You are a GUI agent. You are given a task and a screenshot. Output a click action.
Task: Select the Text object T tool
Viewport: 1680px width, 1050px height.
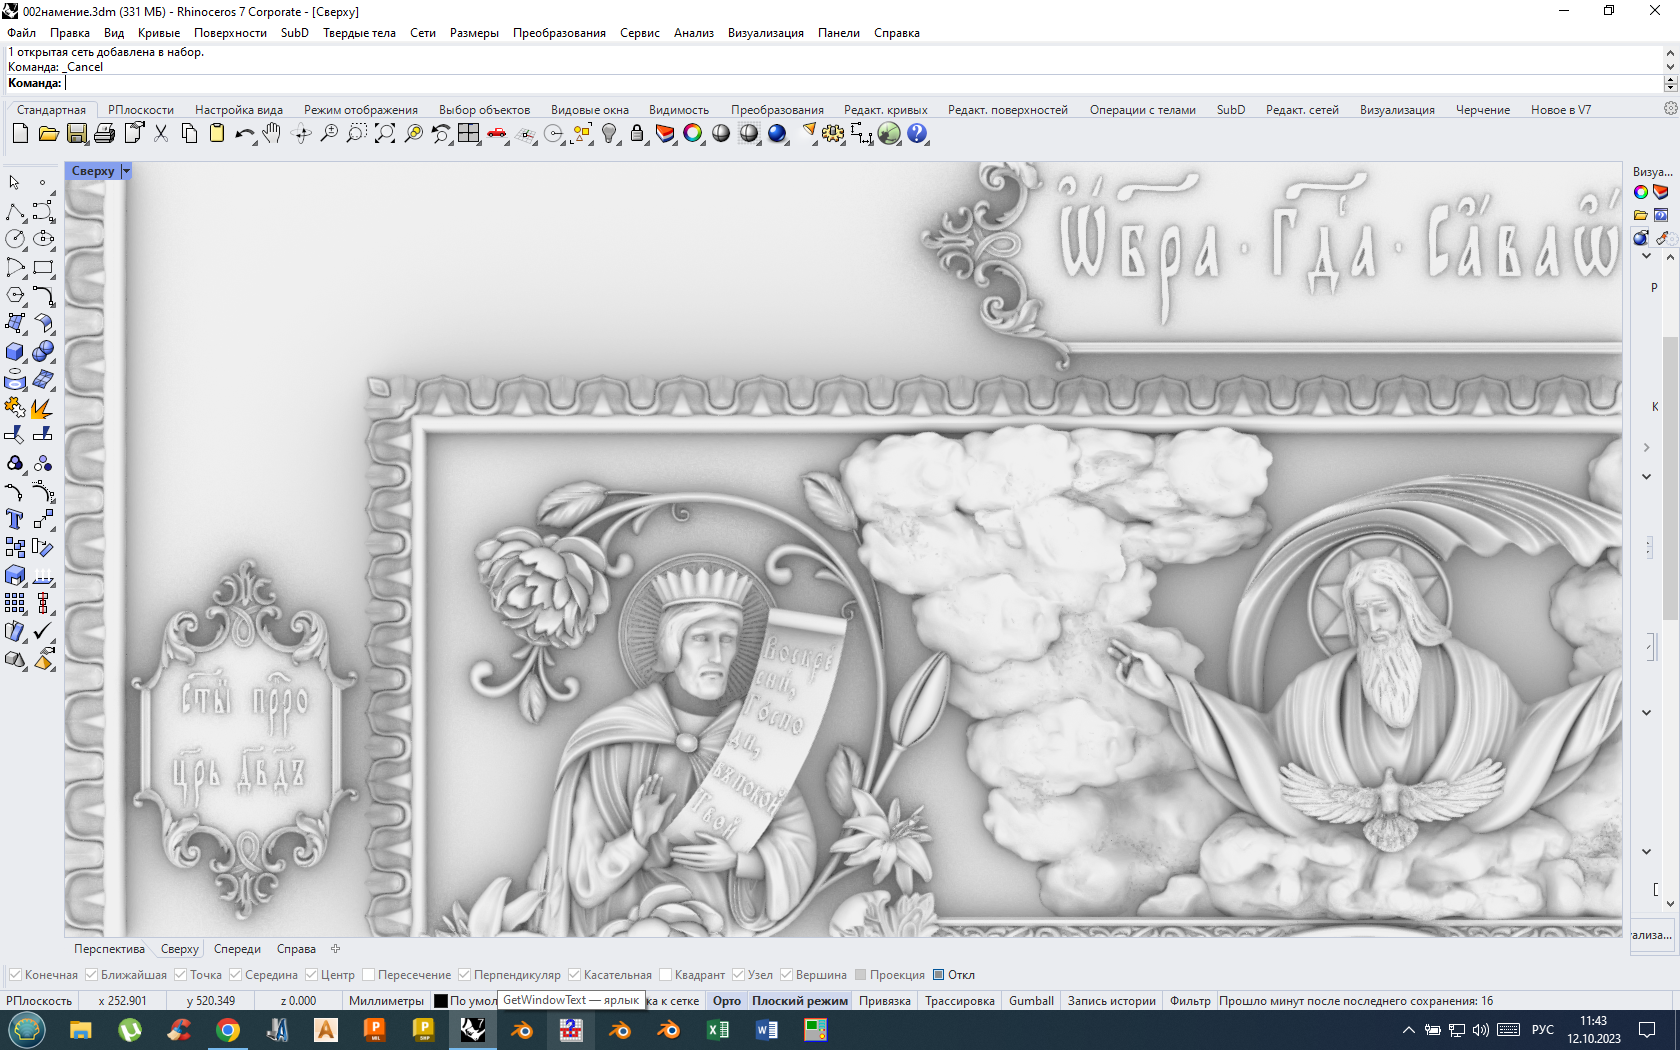click(15, 519)
